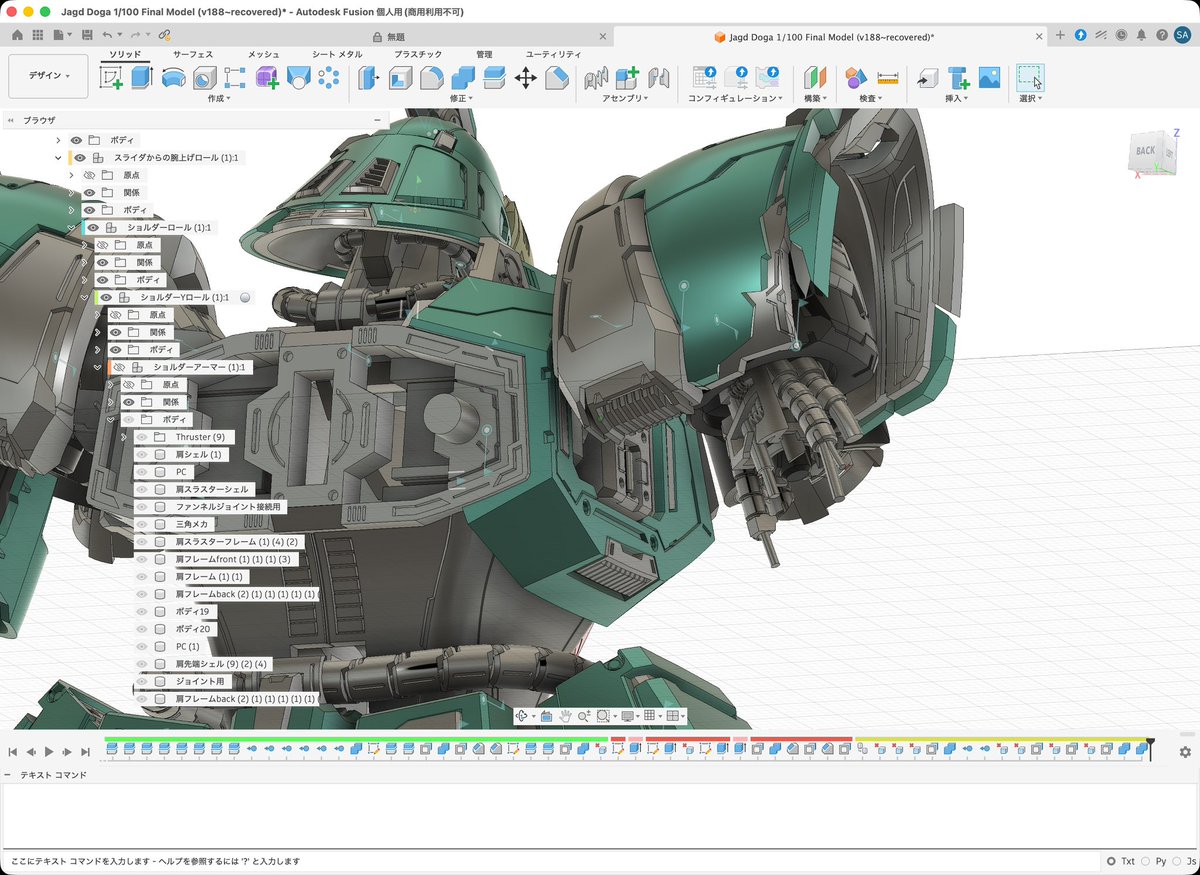The width and height of the screenshot is (1200, 875).
Task: Select the New Component tool in Assembly
Action: pos(627,78)
